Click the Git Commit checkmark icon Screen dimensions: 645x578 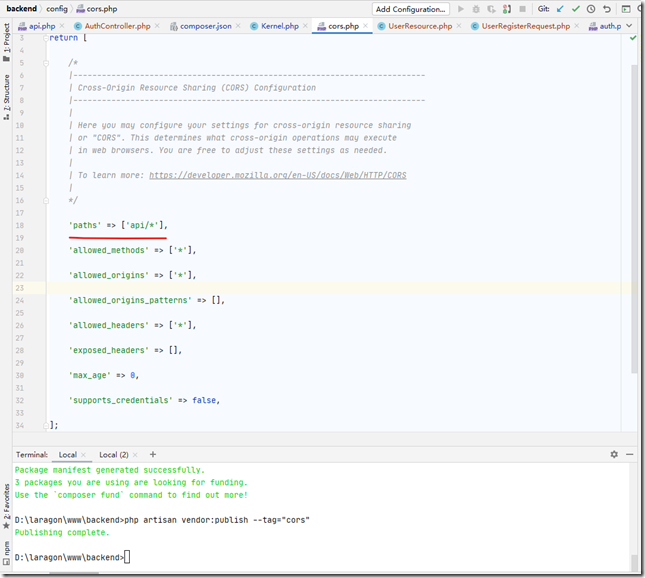pyautogui.click(x=575, y=9)
